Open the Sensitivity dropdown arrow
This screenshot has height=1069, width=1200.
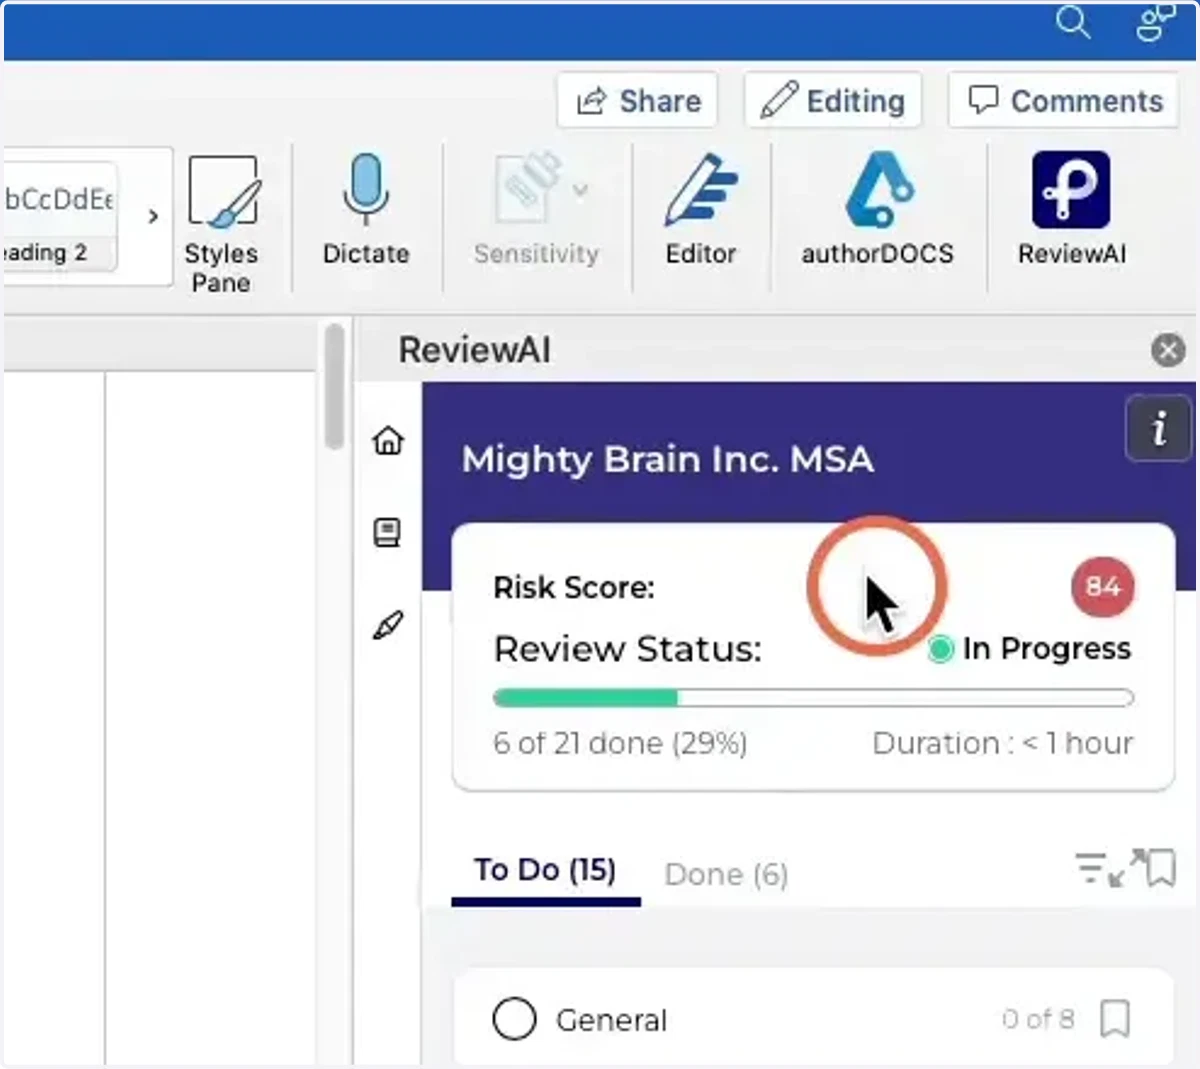tap(581, 189)
